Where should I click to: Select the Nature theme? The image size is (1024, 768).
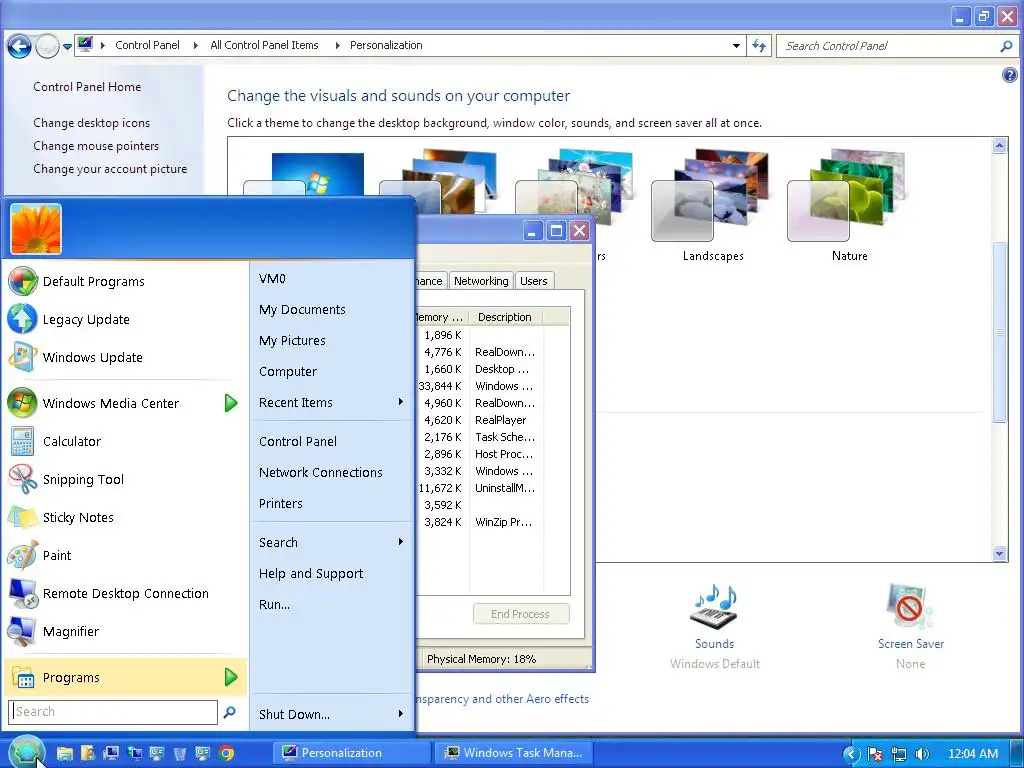(x=849, y=206)
